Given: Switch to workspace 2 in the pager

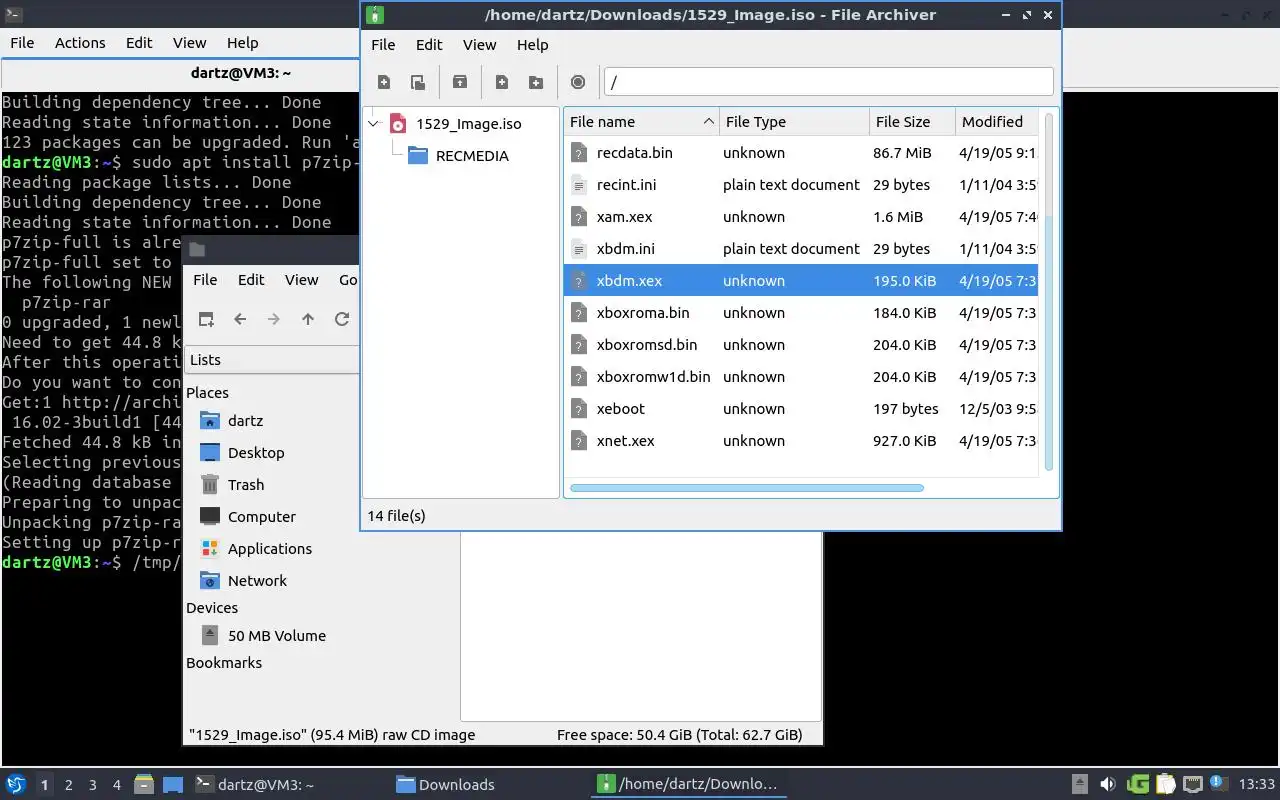Looking at the screenshot, I should point(69,785).
